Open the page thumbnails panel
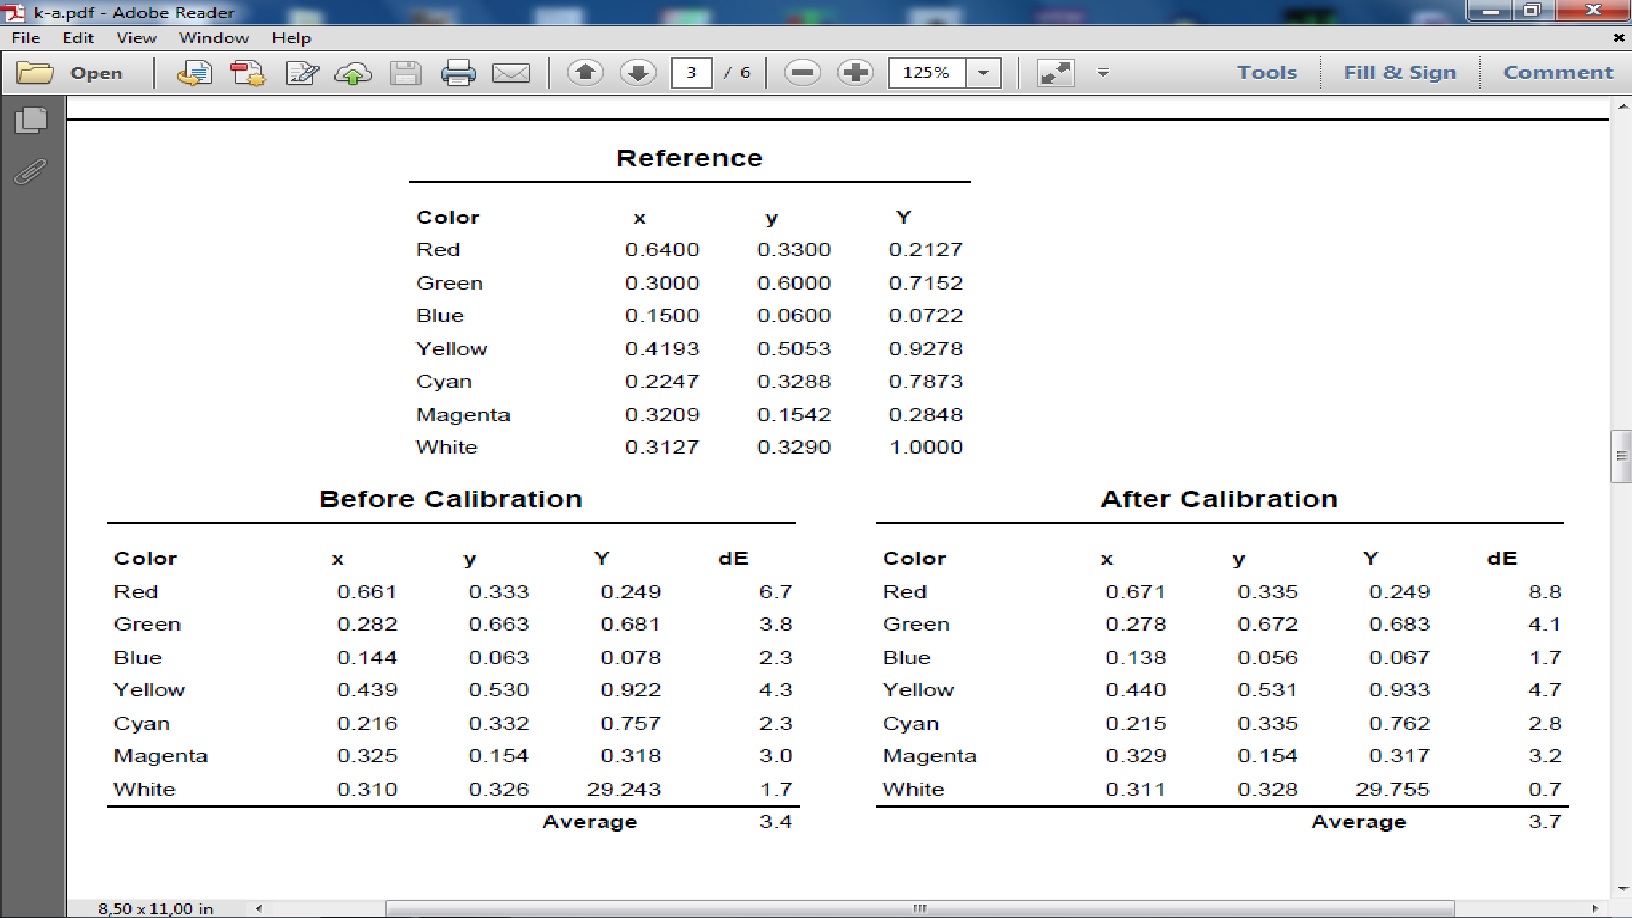 click(x=31, y=120)
